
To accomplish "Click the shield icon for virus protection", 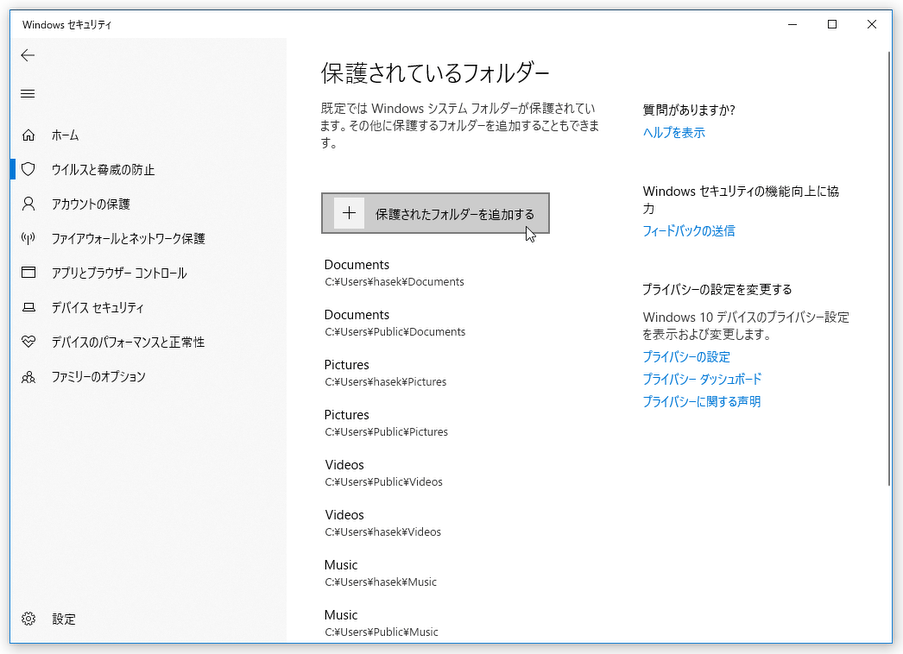I will [28, 169].
